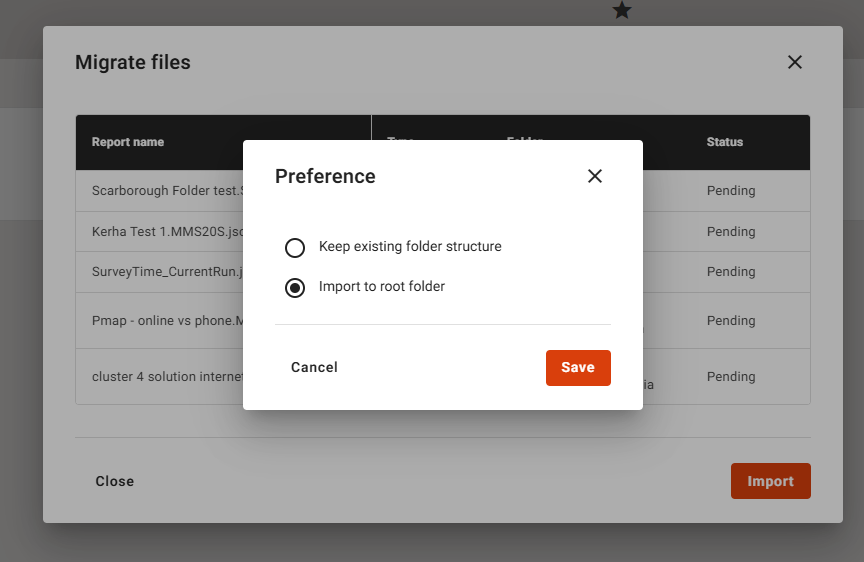Image resolution: width=864 pixels, height=562 pixels.
Task: Choose the Import to root folder radio
Action: tap(295, 288)
